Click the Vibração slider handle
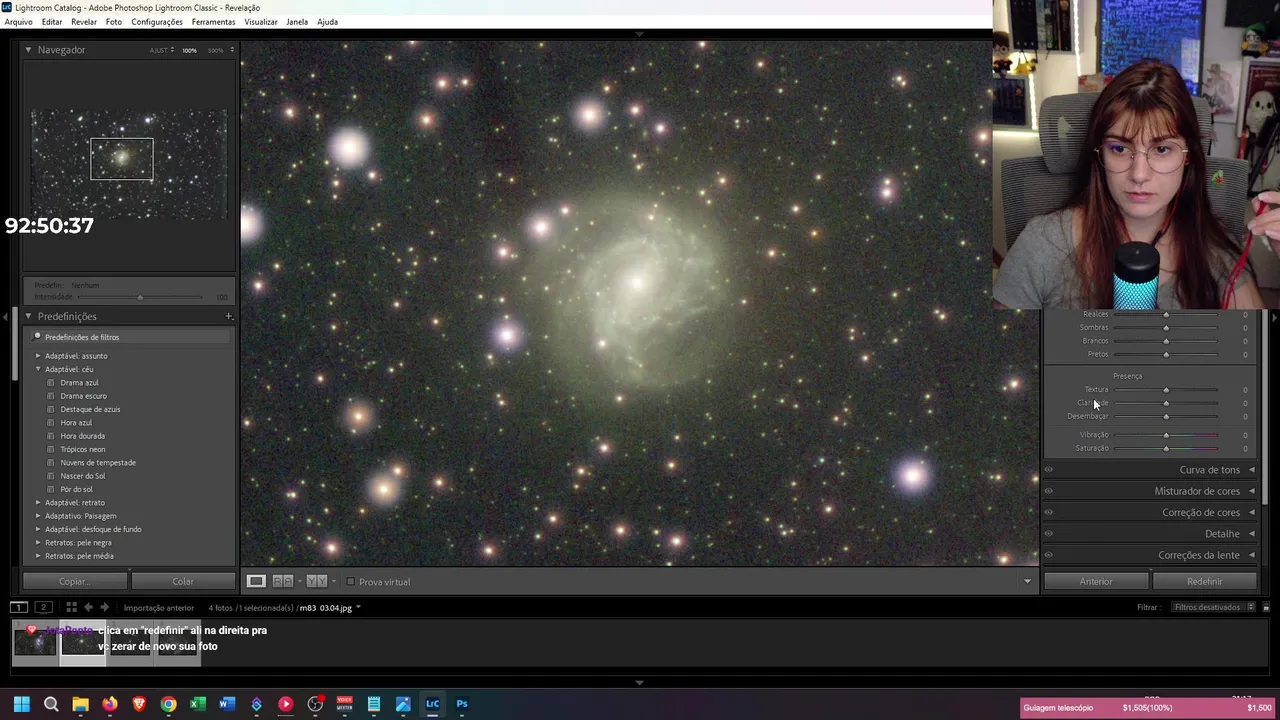This screenshot has height=720, width=1280. point(1166,435)
